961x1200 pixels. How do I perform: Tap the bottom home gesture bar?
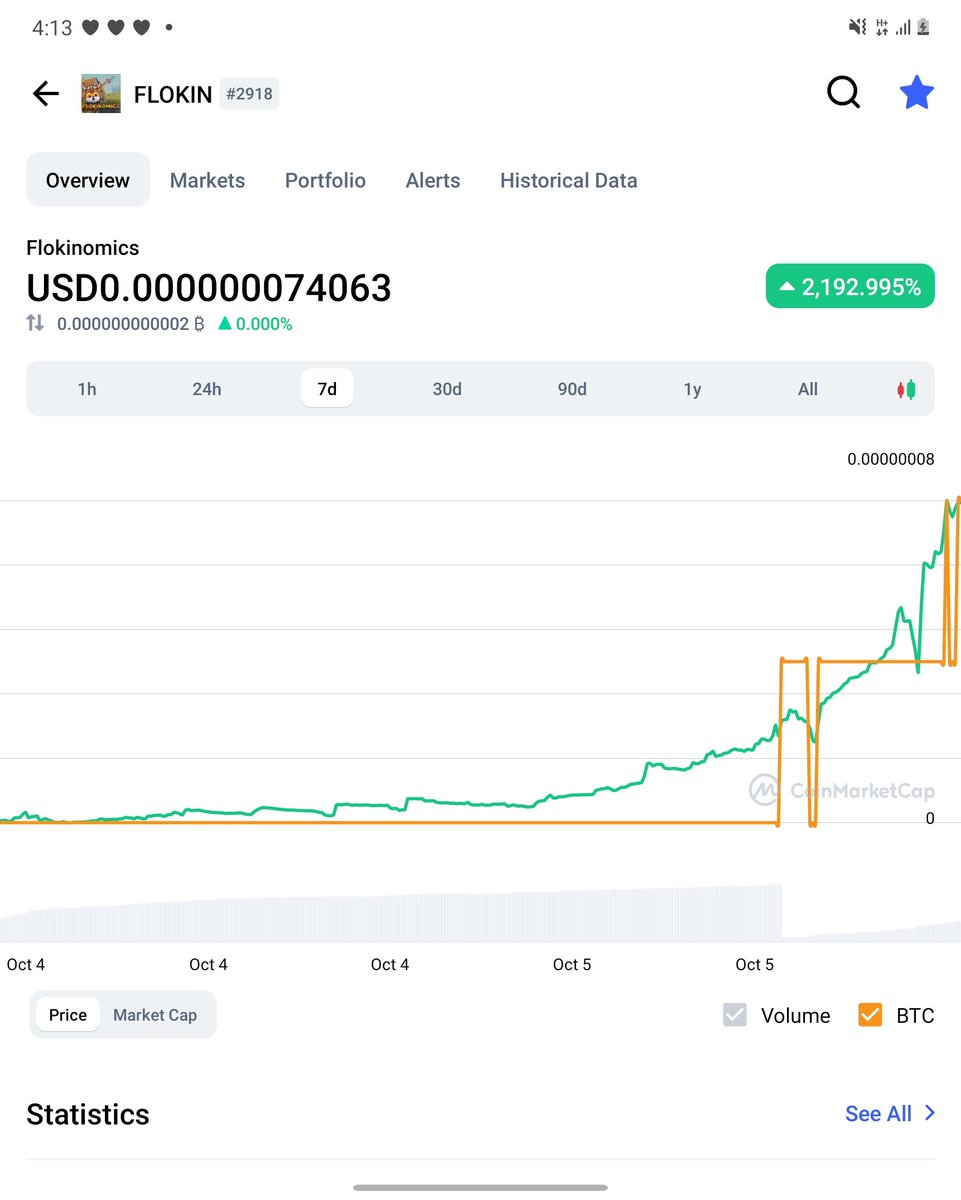tap(480, 1187)
